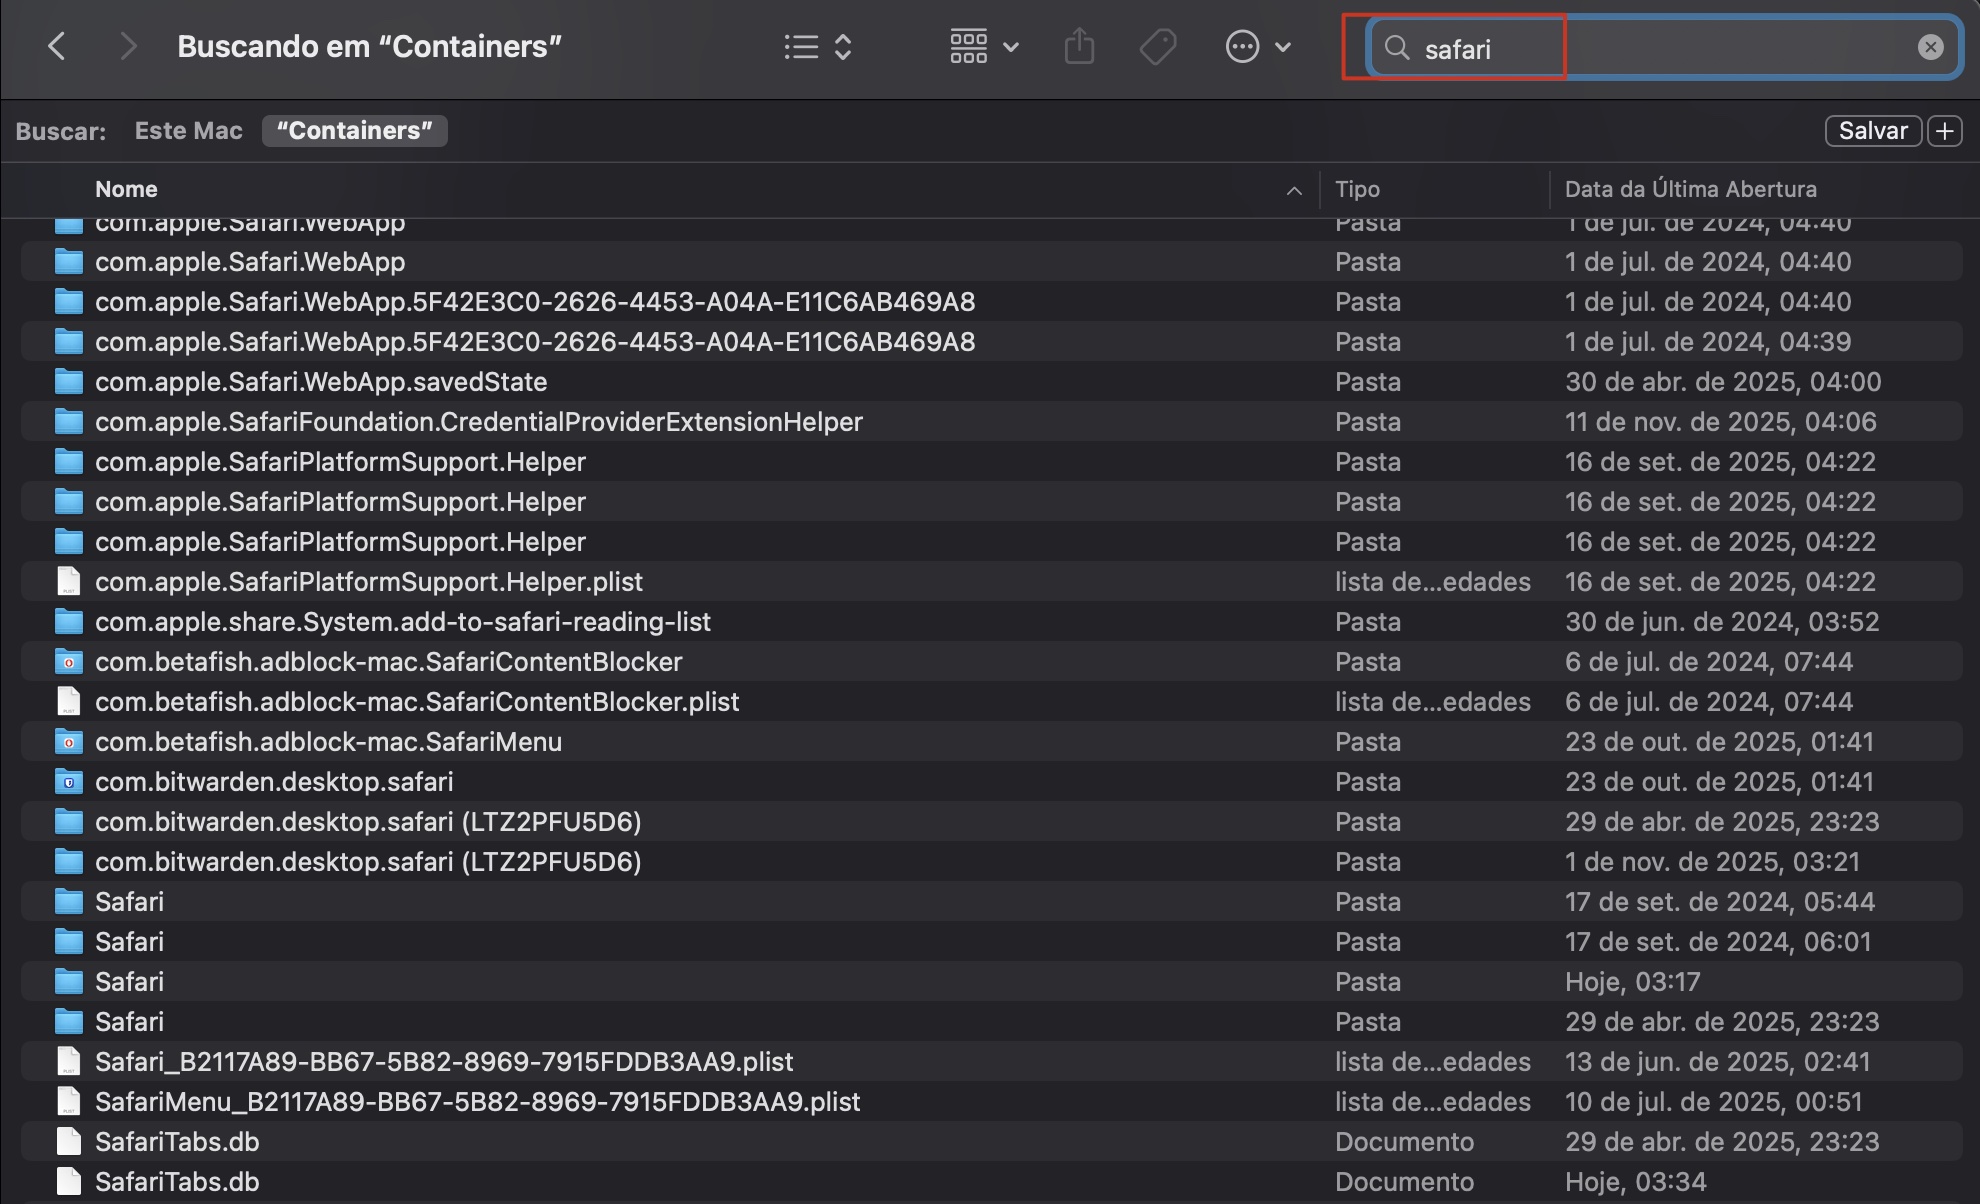
Task: Sort by Data da Última Abertura column
Action: point(1690,189)
